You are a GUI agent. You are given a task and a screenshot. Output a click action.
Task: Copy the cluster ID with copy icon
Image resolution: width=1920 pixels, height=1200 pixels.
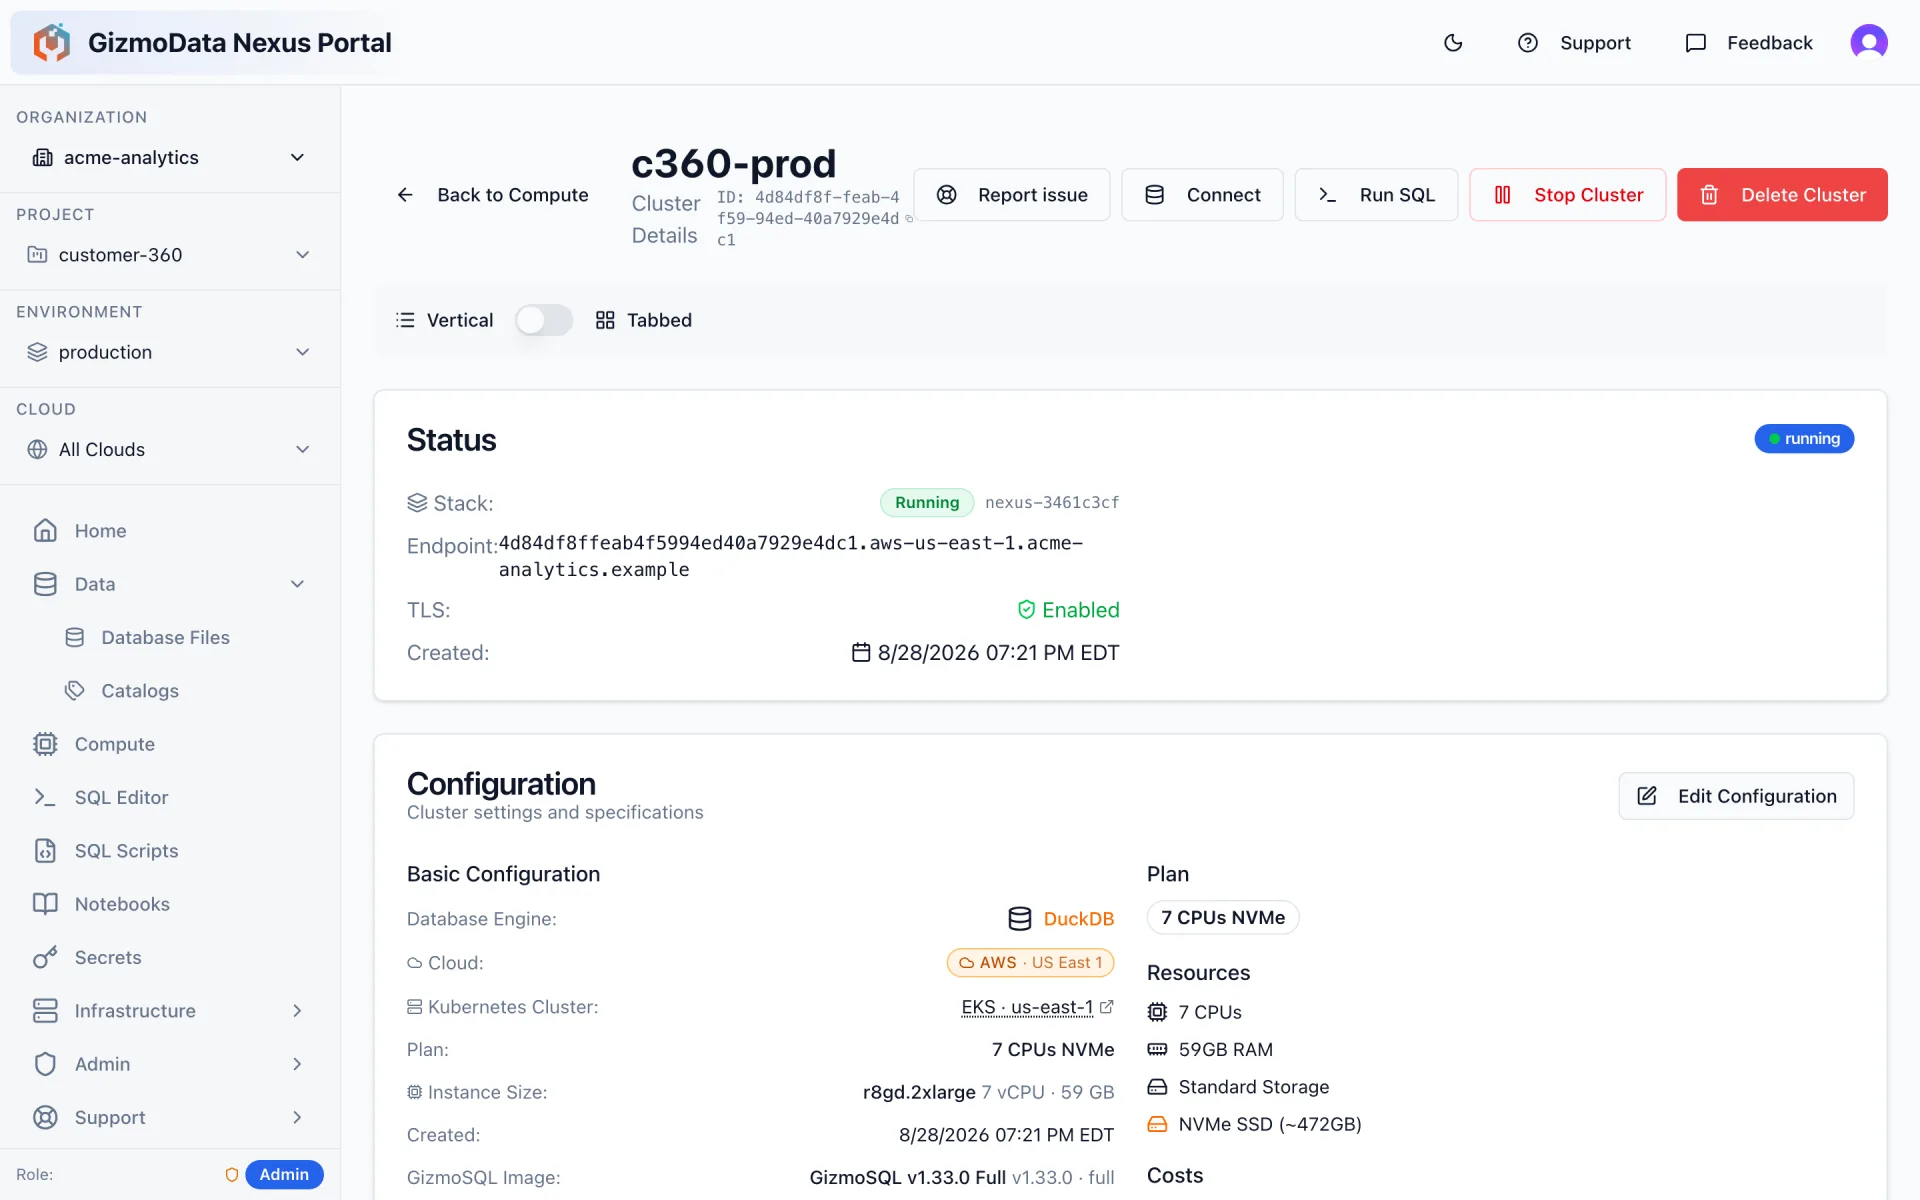pyautogui.click(x=909, y=219)
